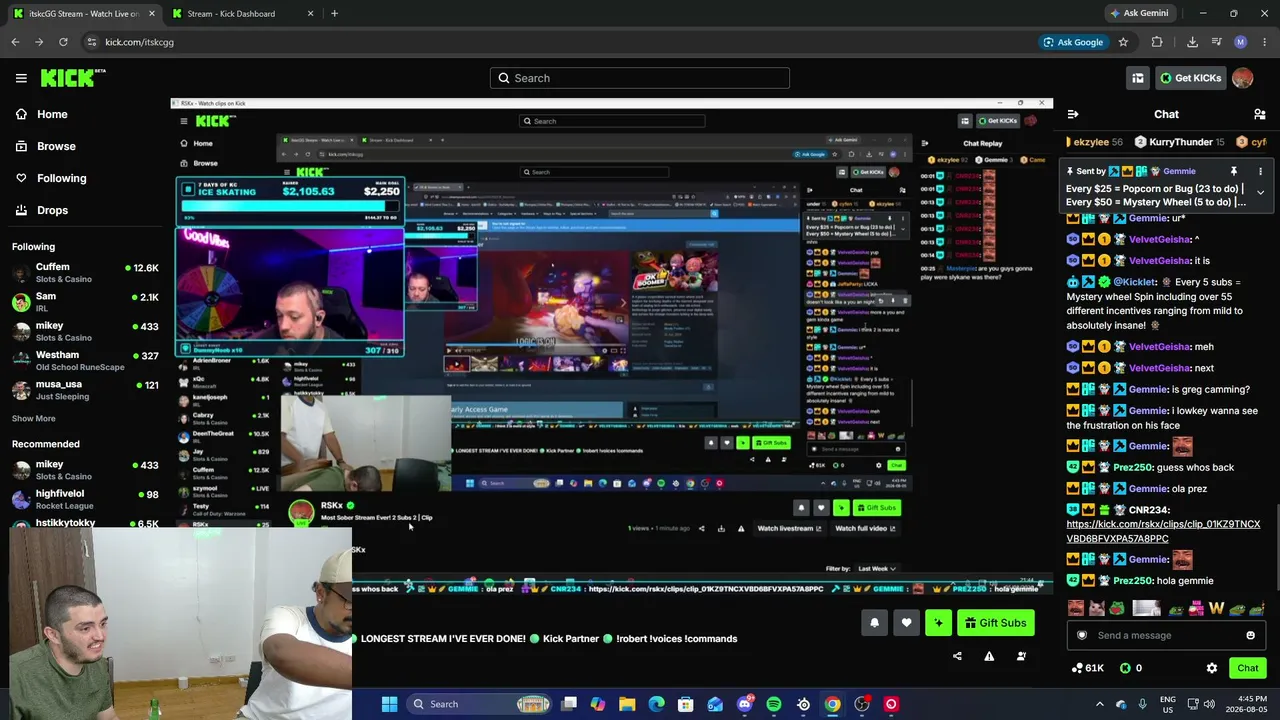The width and height of the screenshot is (1280, 720).
Task: Click the gold W quick emote
Action: (1216, 608)
